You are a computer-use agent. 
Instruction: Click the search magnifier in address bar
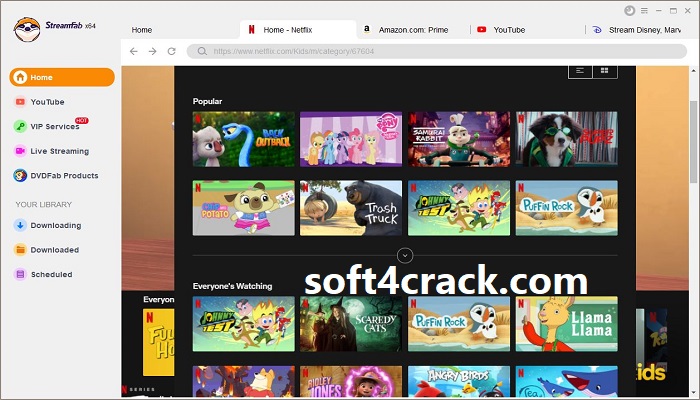click(202, 51)
